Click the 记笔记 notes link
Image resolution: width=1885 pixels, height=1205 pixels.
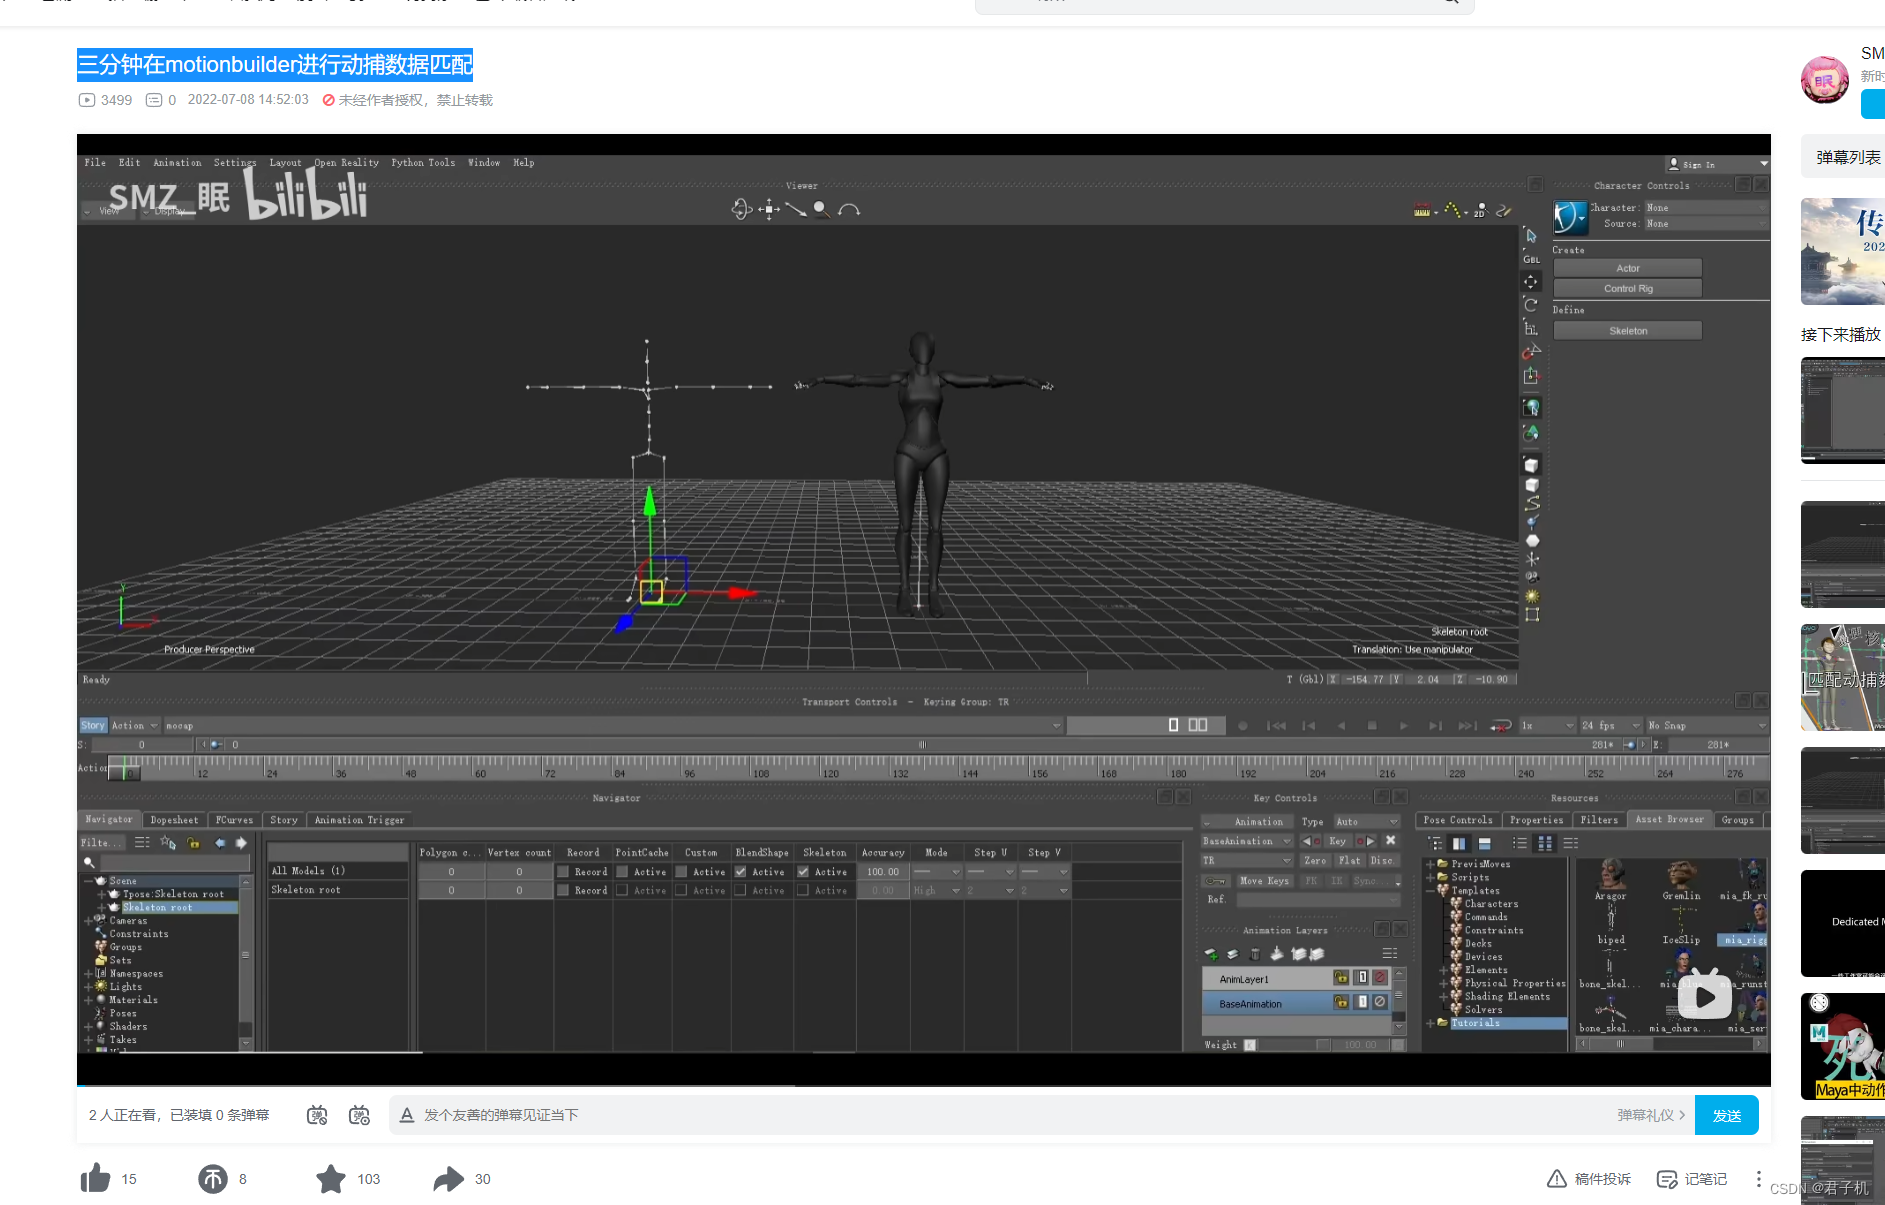tap(1692, 1179)
